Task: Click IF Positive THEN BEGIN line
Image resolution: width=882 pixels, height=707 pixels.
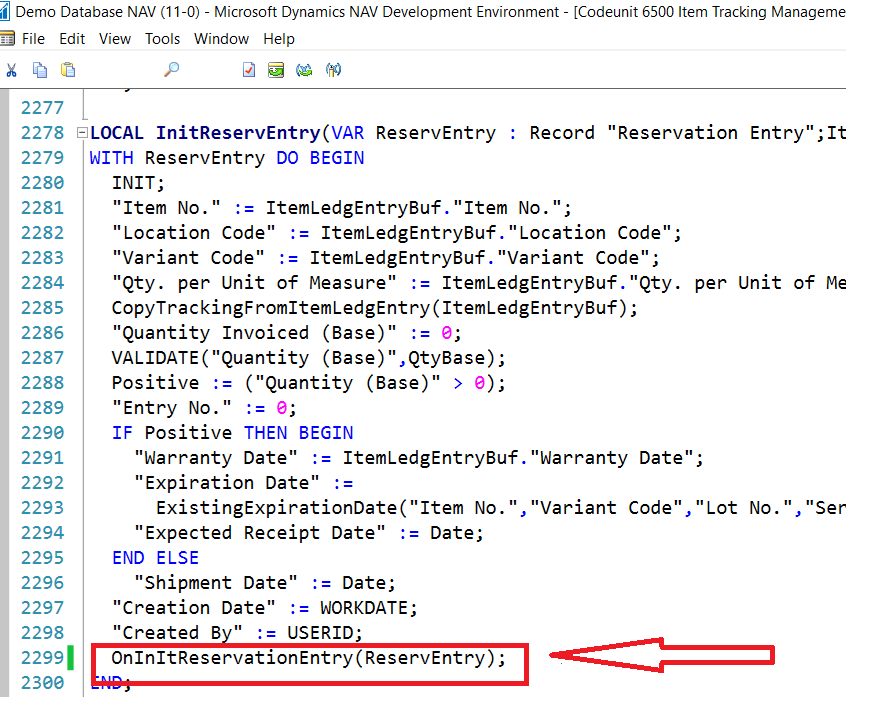Action: click(x=232, y=433)
